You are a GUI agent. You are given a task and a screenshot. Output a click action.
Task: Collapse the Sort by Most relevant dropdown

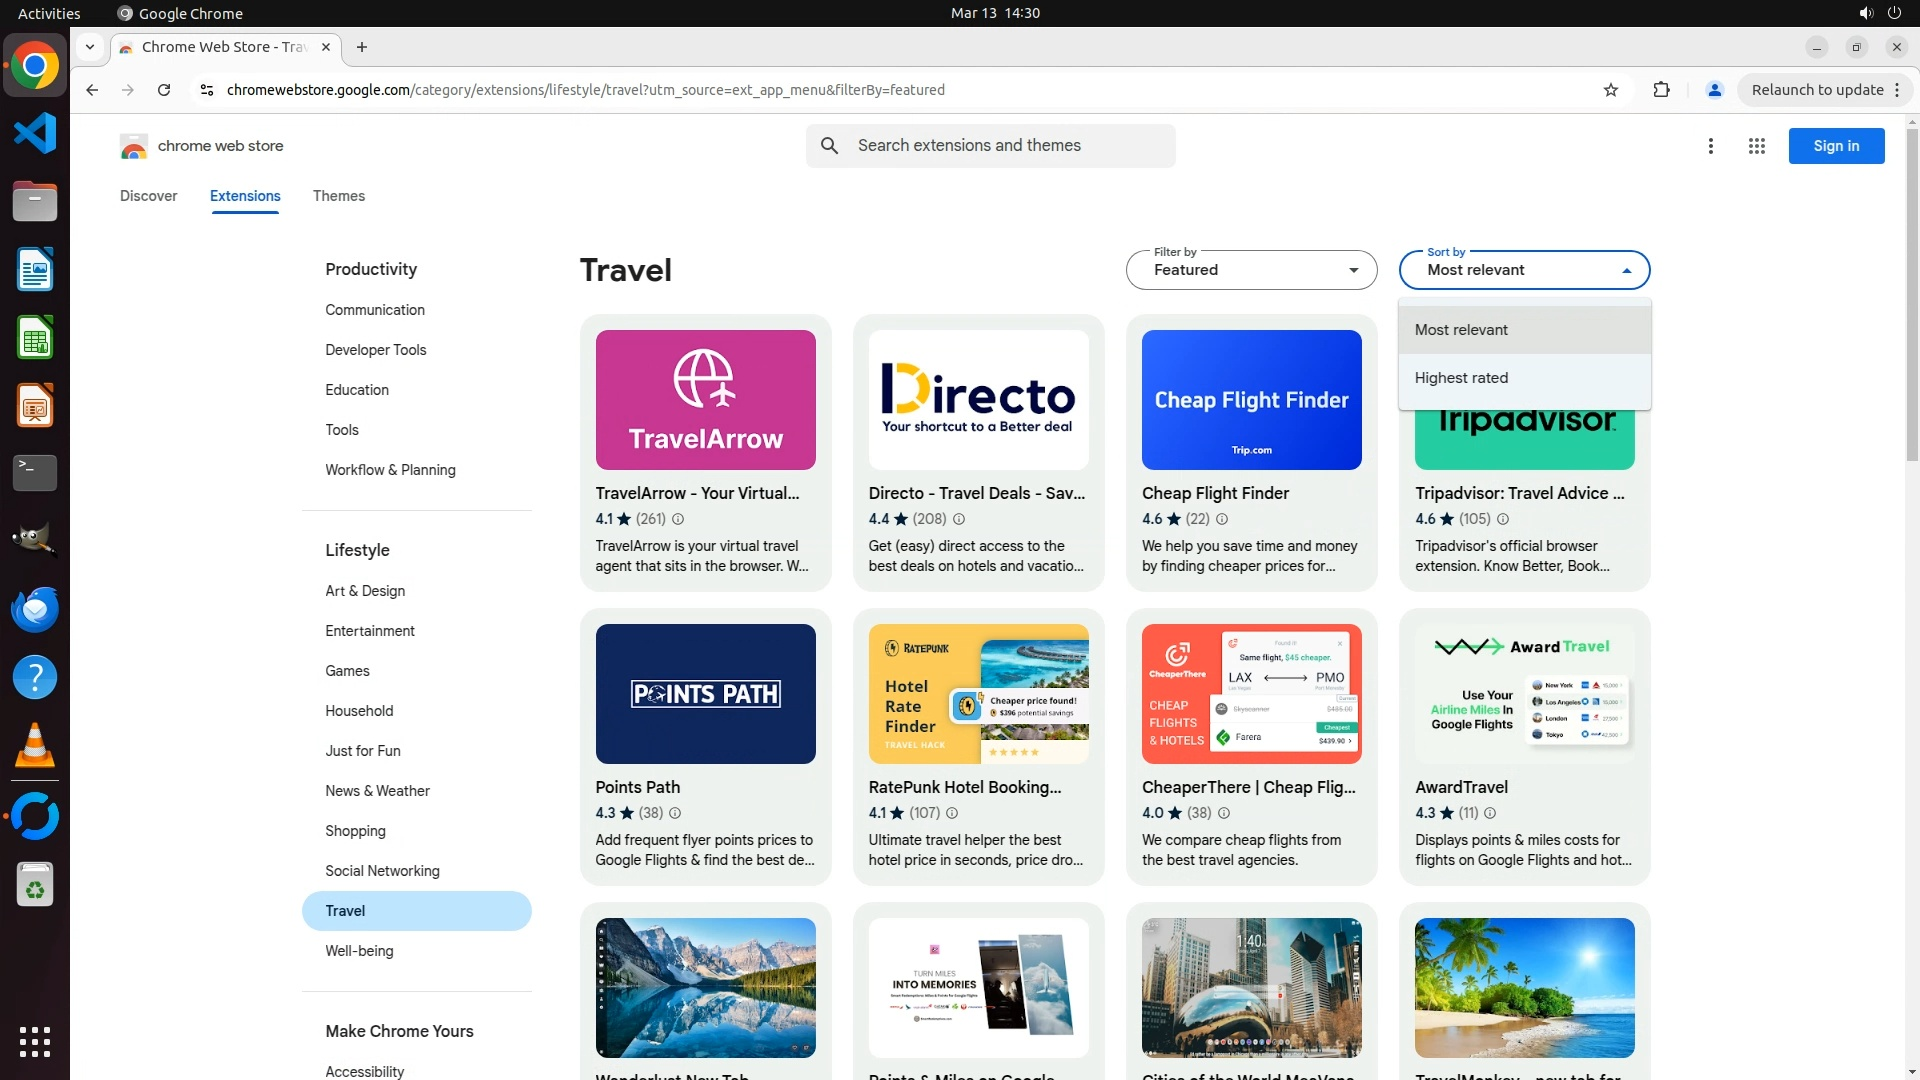coord(1524,270)
